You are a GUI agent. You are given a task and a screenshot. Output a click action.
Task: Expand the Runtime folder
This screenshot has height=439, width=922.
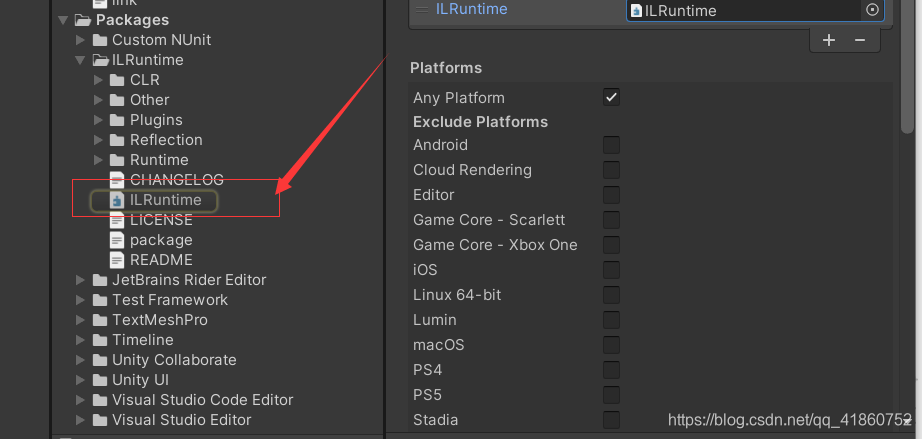click(98, 160)
